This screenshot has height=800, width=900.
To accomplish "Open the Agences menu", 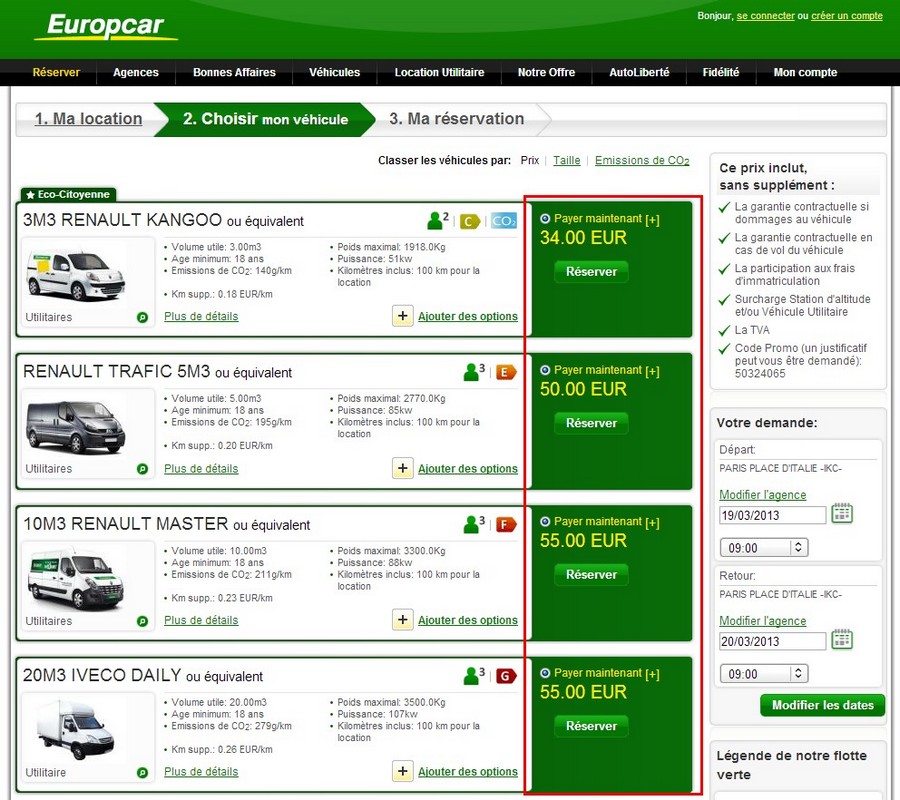I will pos(135,72).
